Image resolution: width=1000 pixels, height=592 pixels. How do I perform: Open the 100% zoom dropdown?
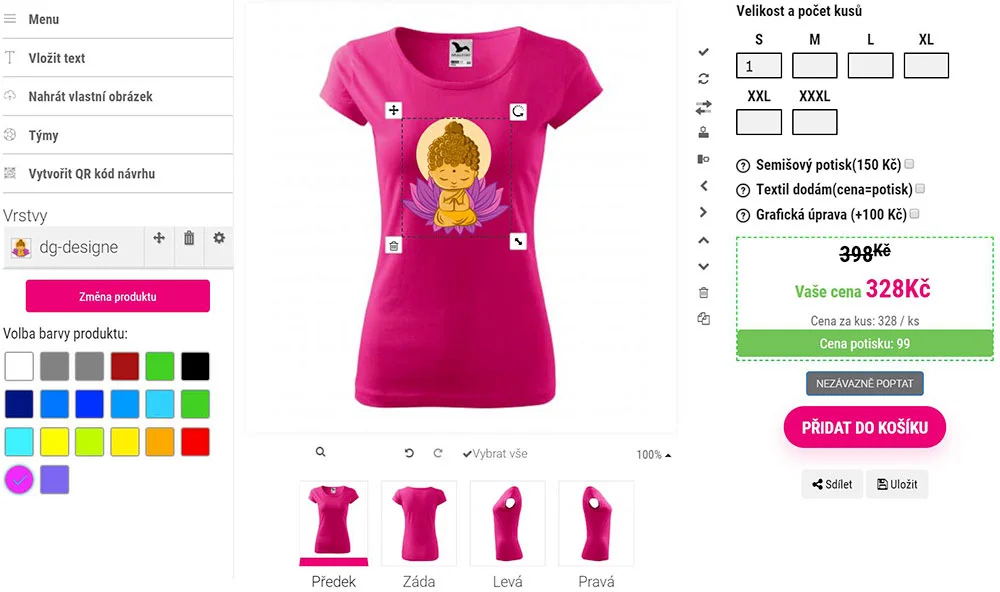click(x=654, y=454)
